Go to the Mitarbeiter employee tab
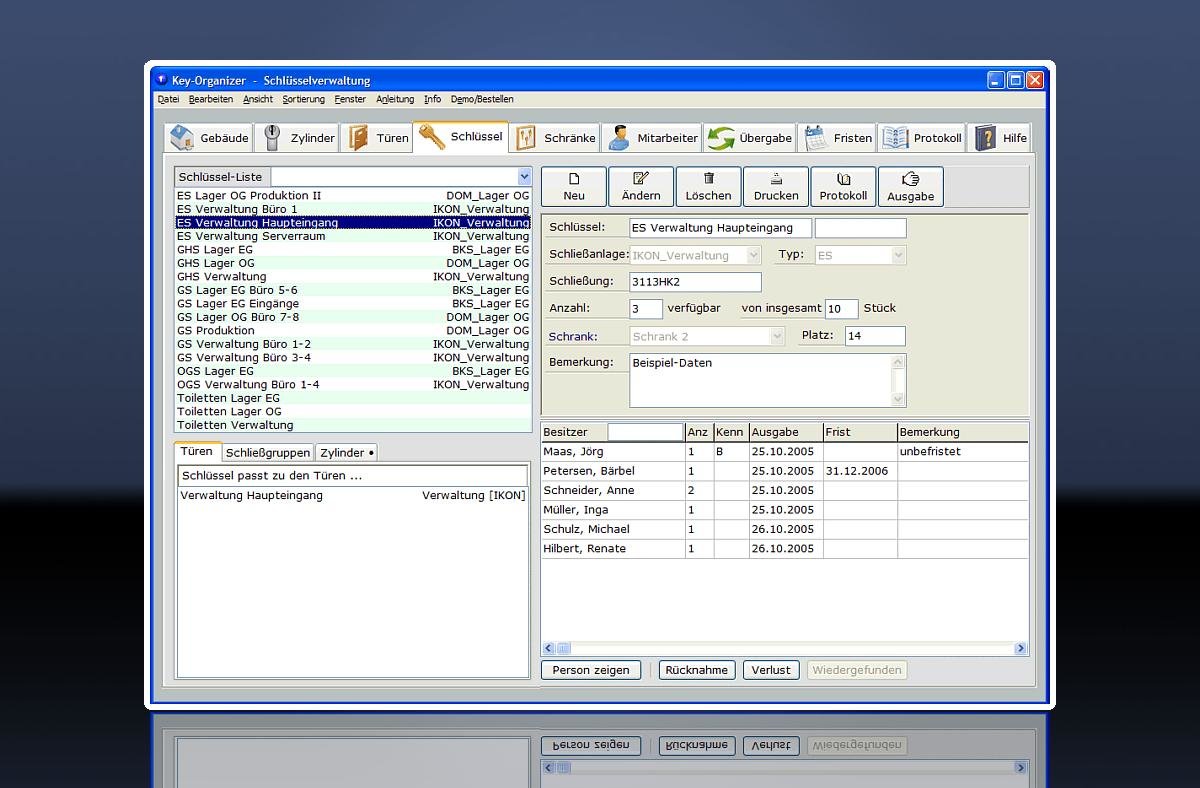 653,138
